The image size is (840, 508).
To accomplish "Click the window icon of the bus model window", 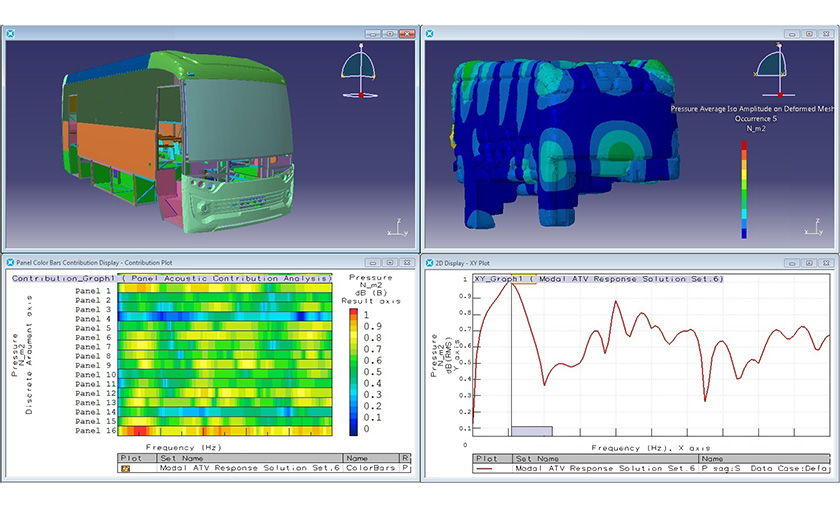I will pyautogui.click(x=10, y=33).
